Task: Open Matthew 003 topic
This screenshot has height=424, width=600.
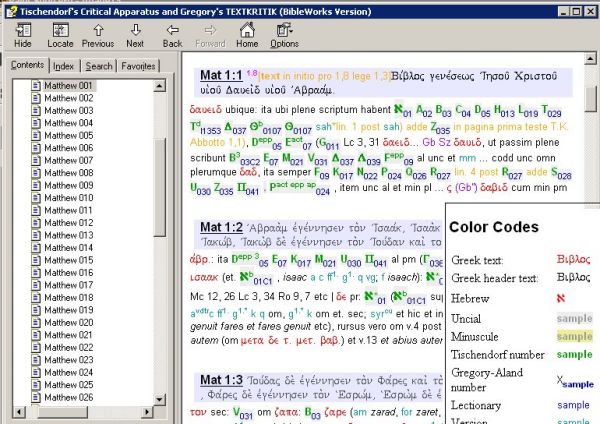Action: click(x=68, y=110)
